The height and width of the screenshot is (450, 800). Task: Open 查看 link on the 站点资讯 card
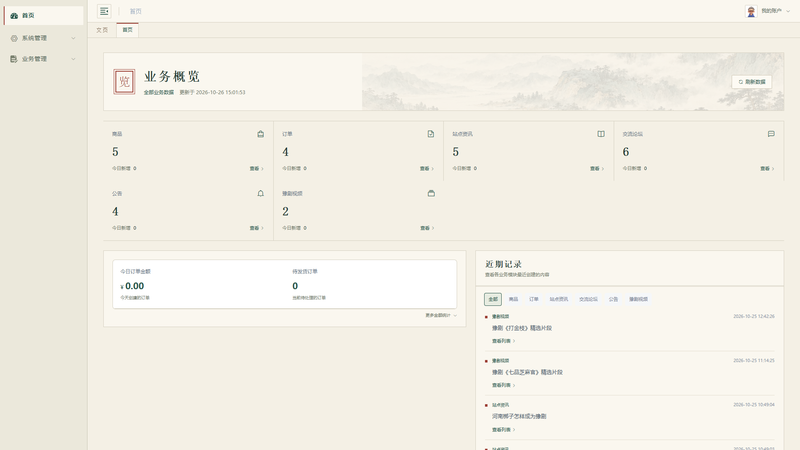pyautogui.click(x=597, y=169)
